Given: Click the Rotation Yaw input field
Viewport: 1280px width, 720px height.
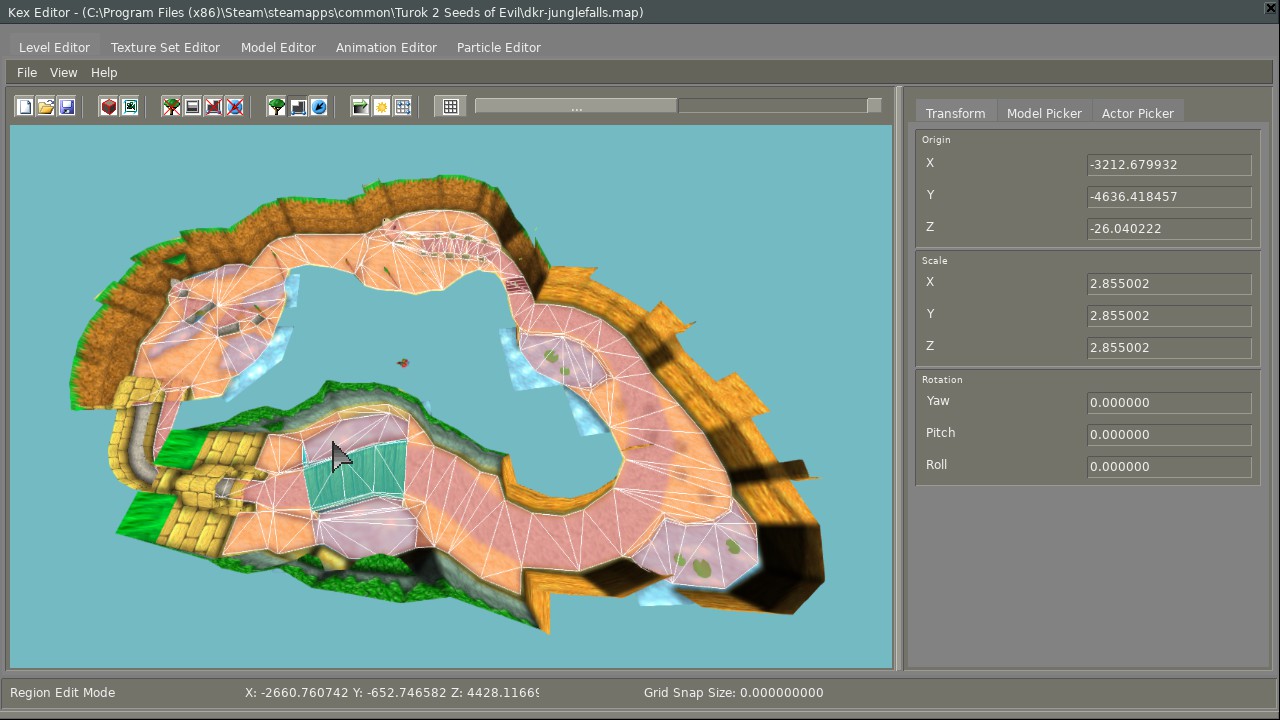Looking at the screenshot, I should pos(1168,403).
